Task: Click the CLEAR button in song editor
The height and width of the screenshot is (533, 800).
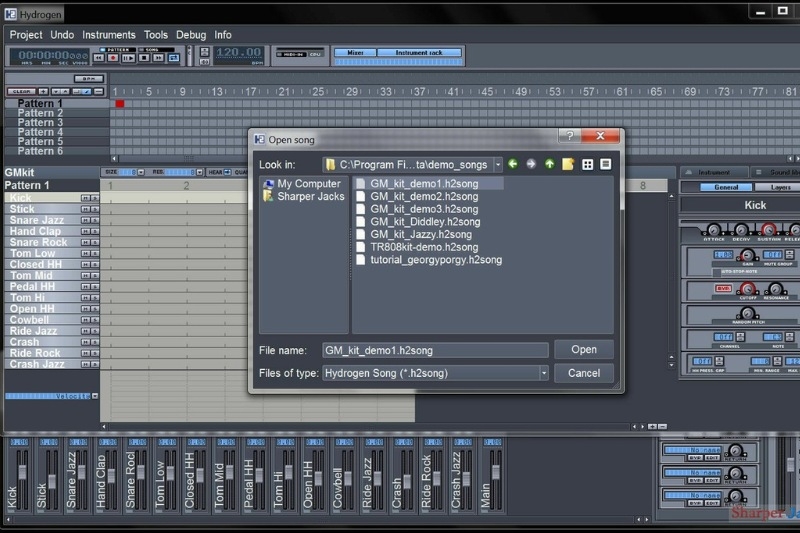Action: [x=21, y=92]
